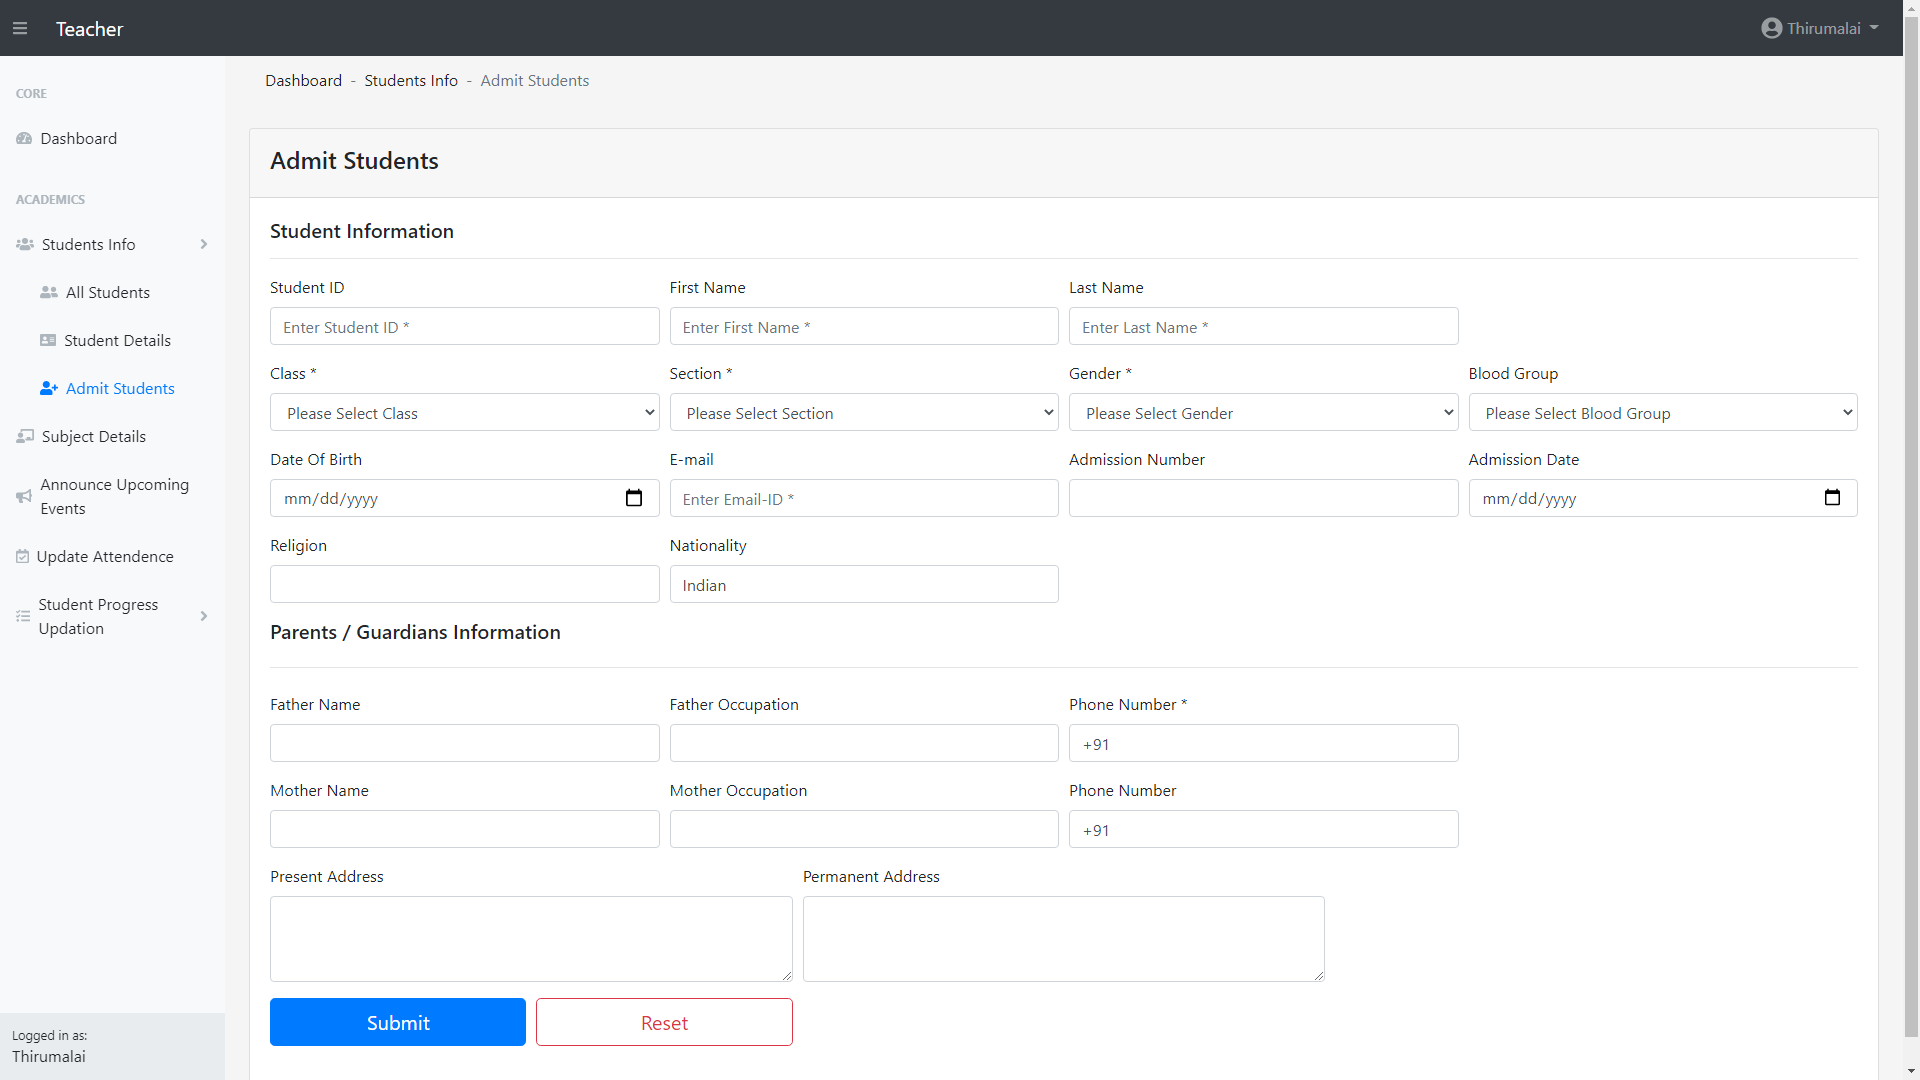Viewport: 1920px width, 1080px height.
Task: Toggle the hamburger sidebar menu icon
Action: pyautogui.click(x=20, y=29)
